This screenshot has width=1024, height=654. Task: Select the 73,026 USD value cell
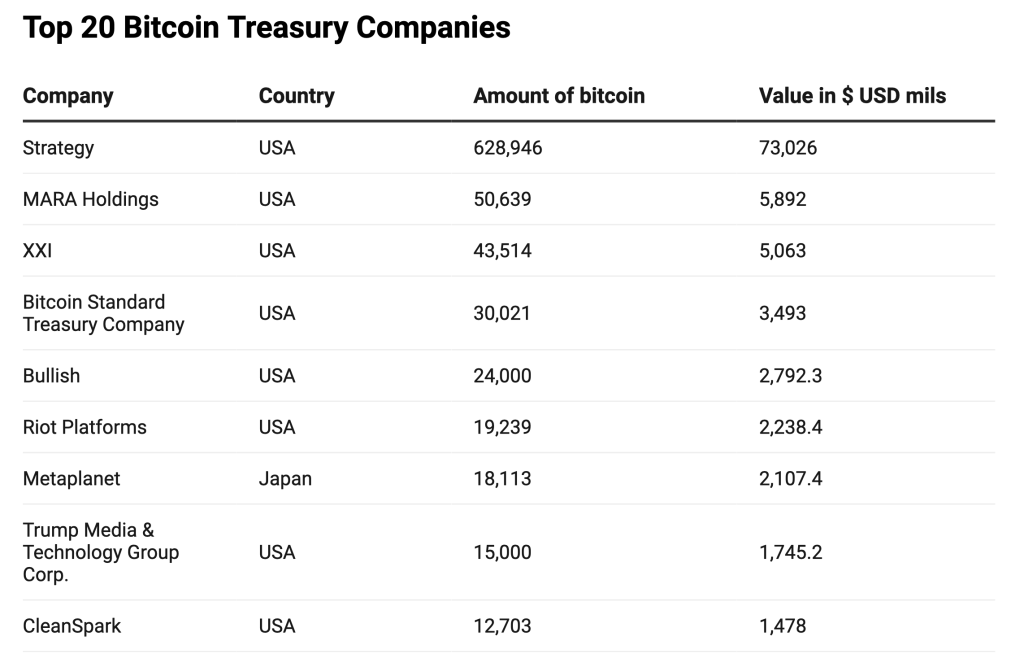click(x=788, y=148)
